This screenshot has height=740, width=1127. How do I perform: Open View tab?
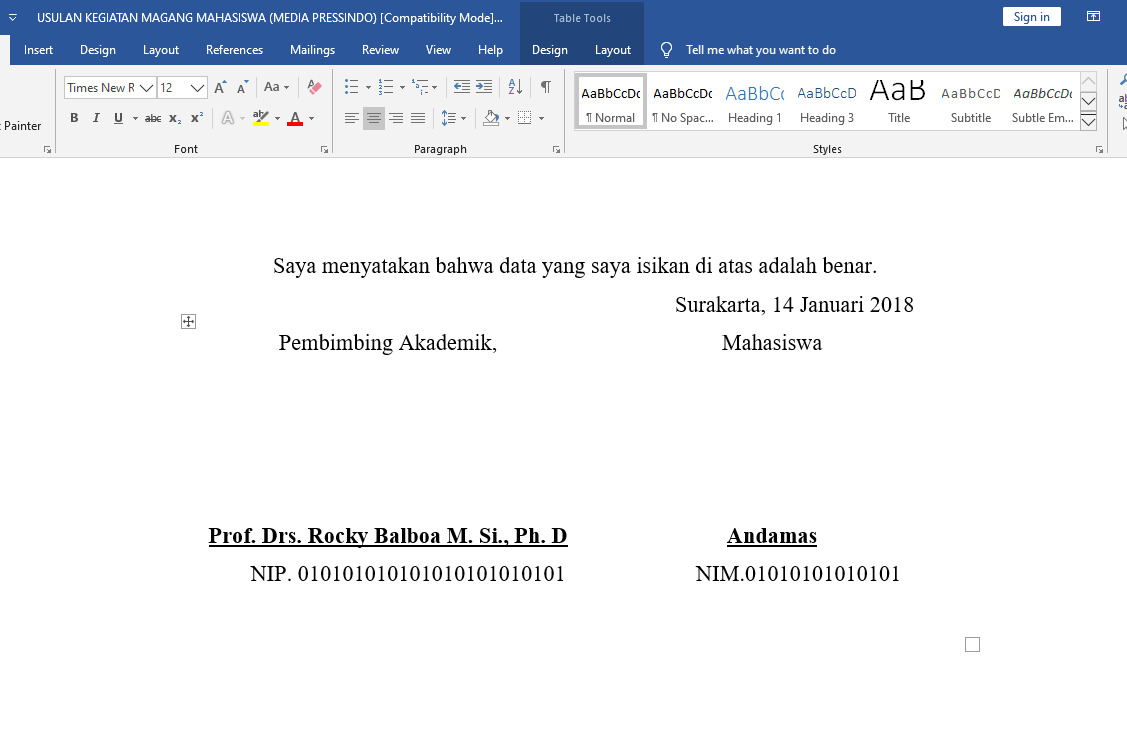(x=438, y=50)
